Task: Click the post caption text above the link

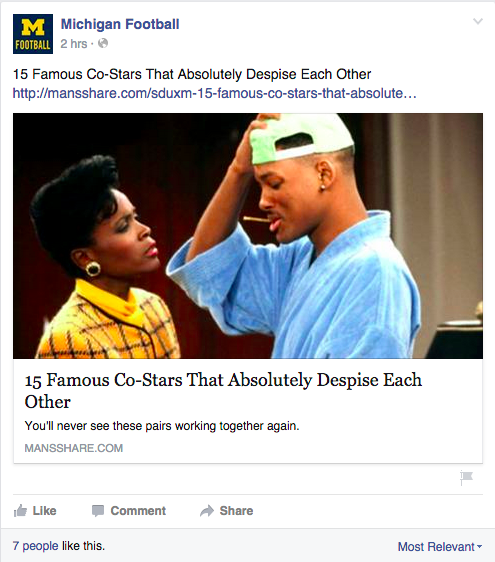Action: [192, 74]
